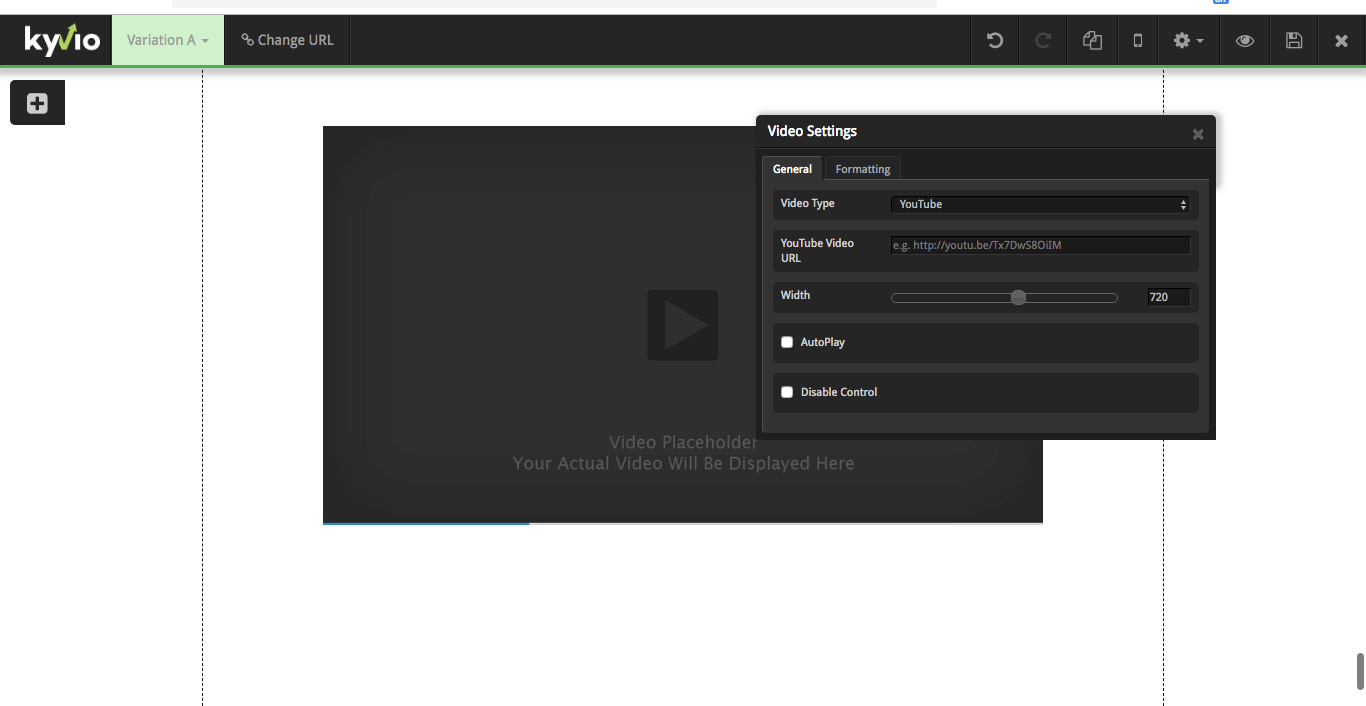Click the YouTube Video URL label
Viewport: 1366px width, 706px height.
coord(817,250)
